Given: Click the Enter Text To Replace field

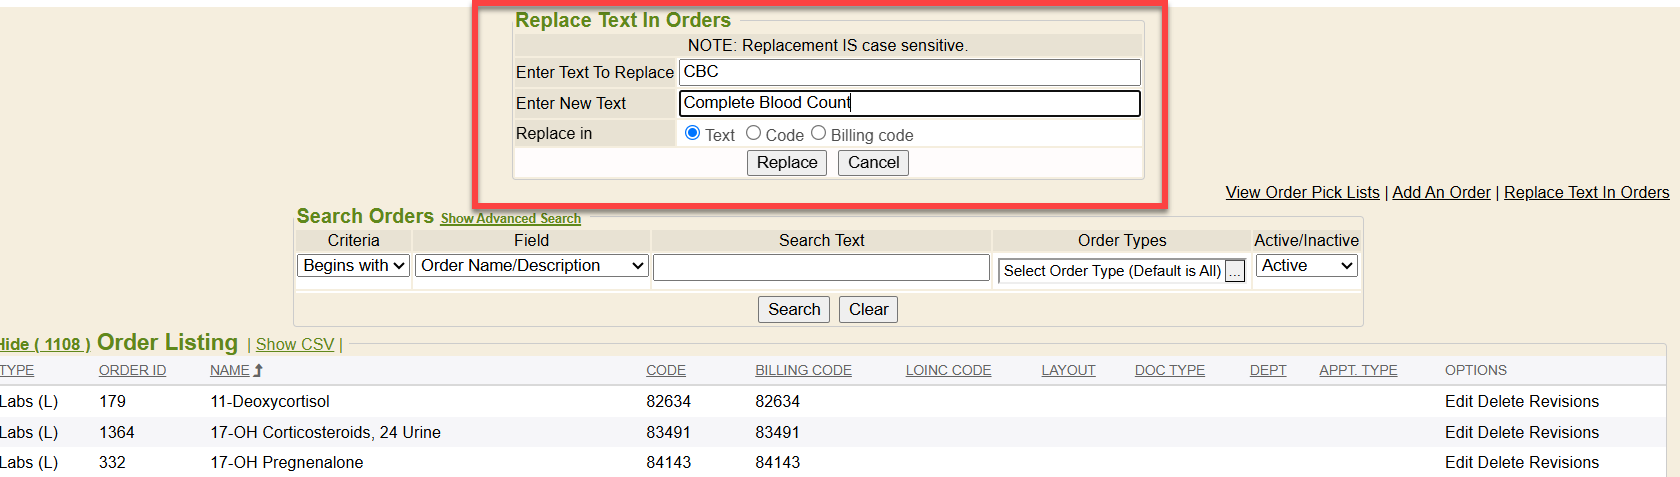Looking at the screenshot, I should coord(909,72).
